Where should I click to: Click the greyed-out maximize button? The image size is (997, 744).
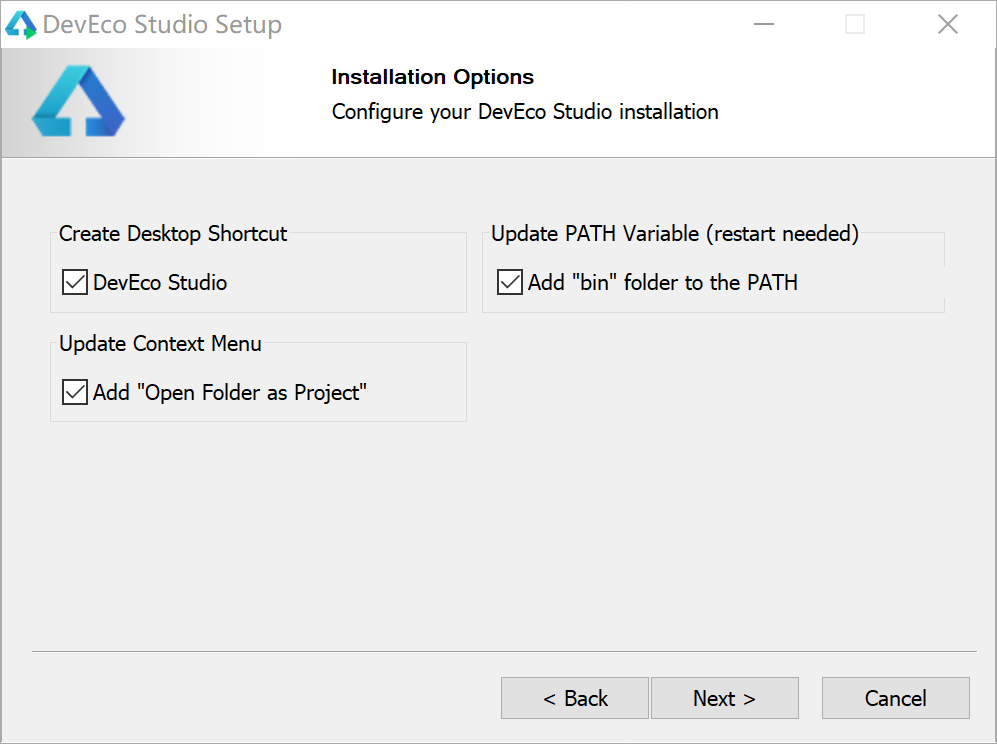[x=854, y=24]
